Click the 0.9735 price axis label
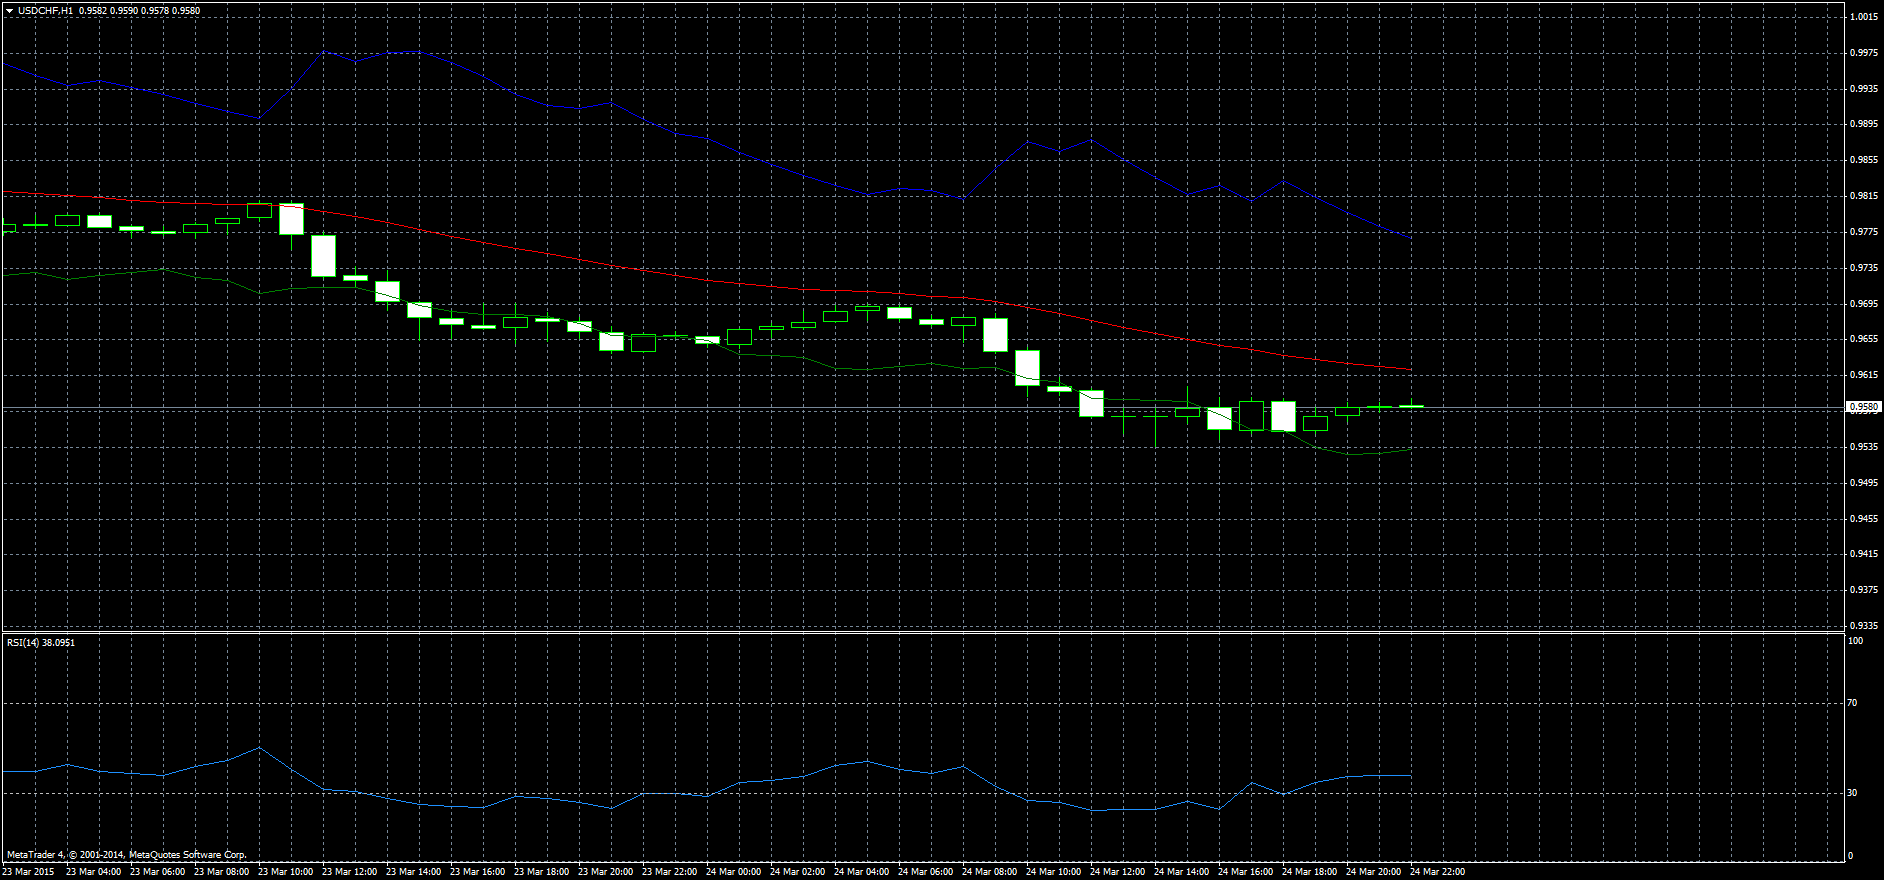The height and width of the screenshot is (880, 1884). 1863,268
